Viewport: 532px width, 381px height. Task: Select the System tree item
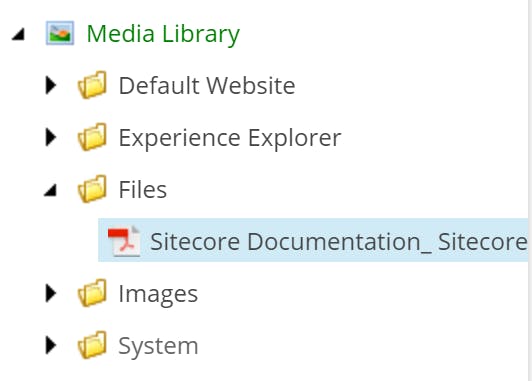(158, 346)
